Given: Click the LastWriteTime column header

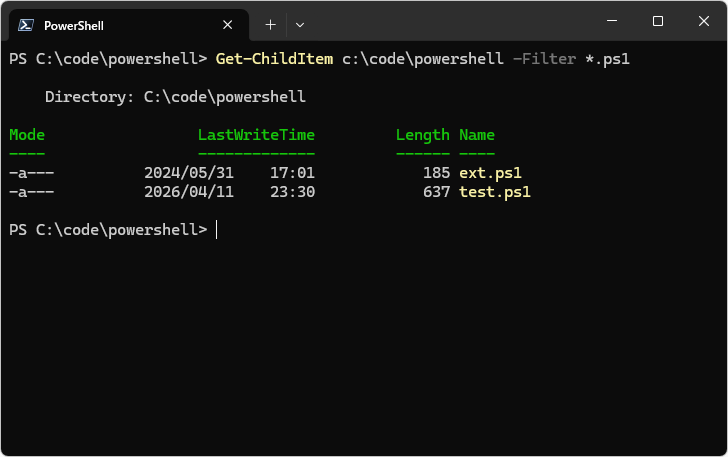Looking at the screenshot, I should pyautogui.click(x=256, y=135).
